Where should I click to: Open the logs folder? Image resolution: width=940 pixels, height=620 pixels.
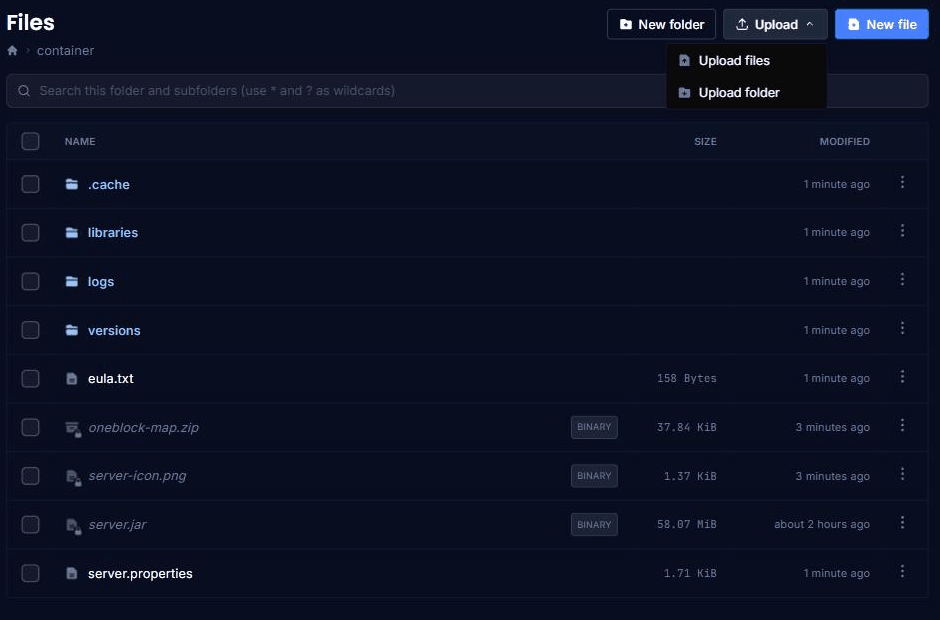pyautogui.click(x=101, y=282)
